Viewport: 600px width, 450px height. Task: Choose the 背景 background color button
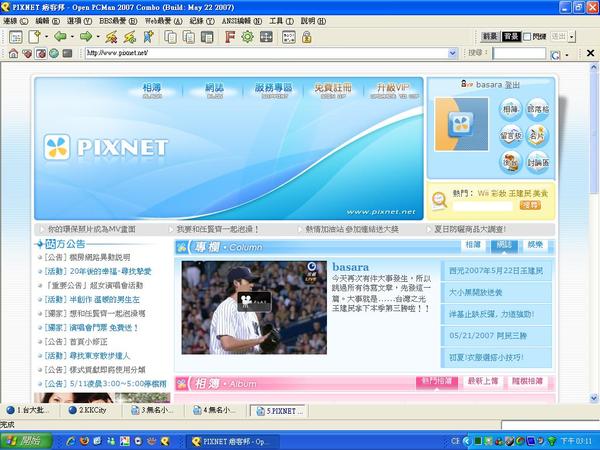[x=511, y=37]
